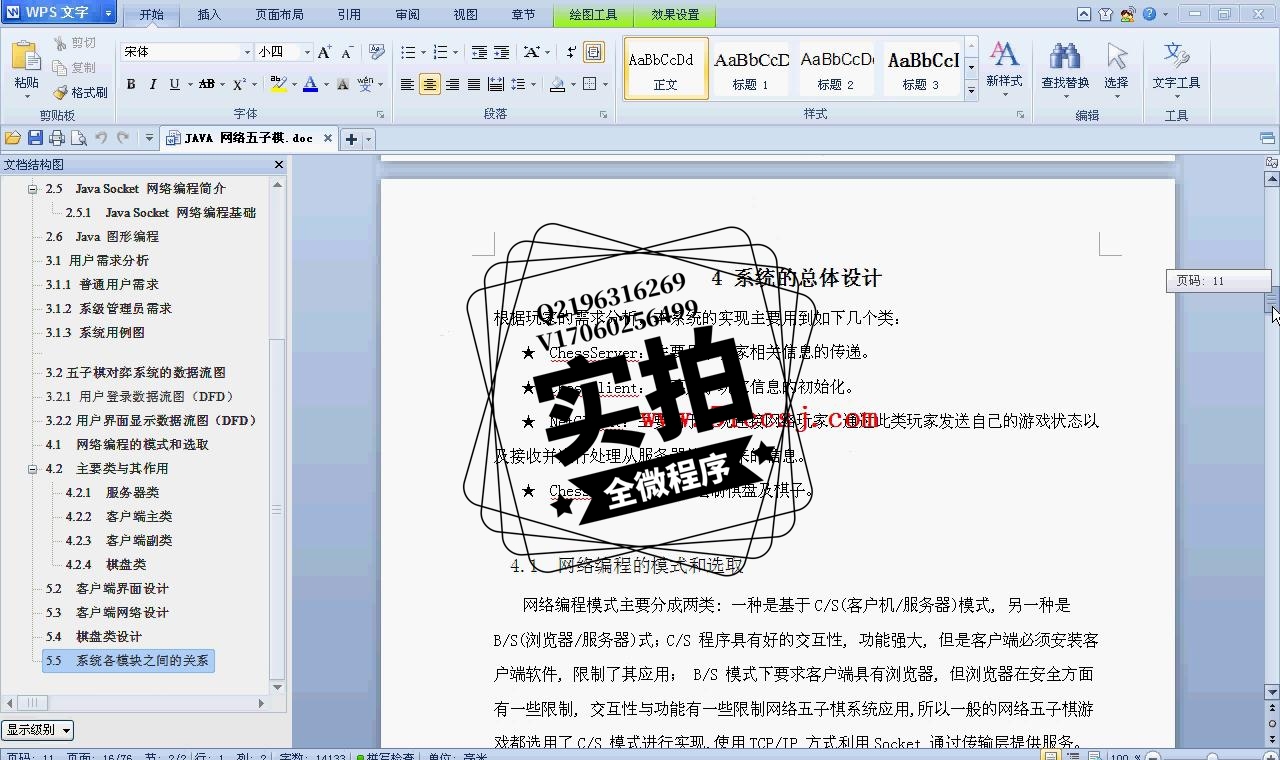Open the 审阅 ribbon tab
The image size is (1280, 760).
coord(407,14)
